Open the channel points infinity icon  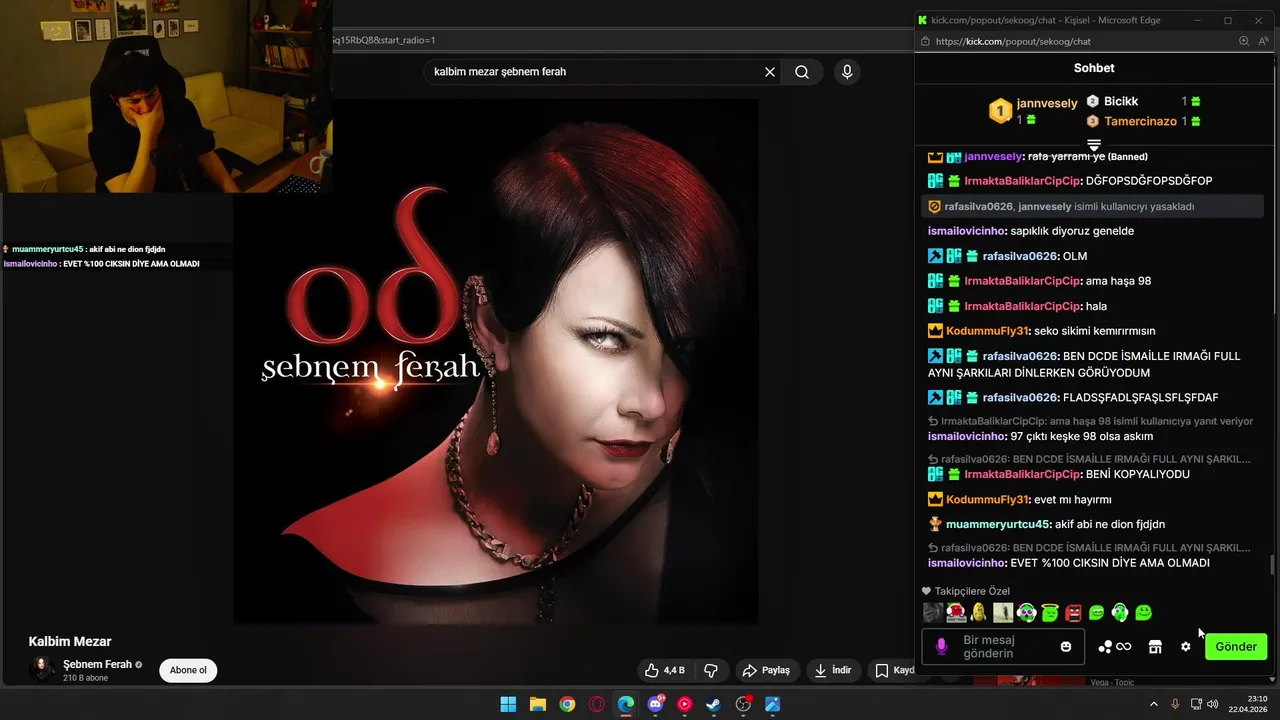click(1114, 647)
